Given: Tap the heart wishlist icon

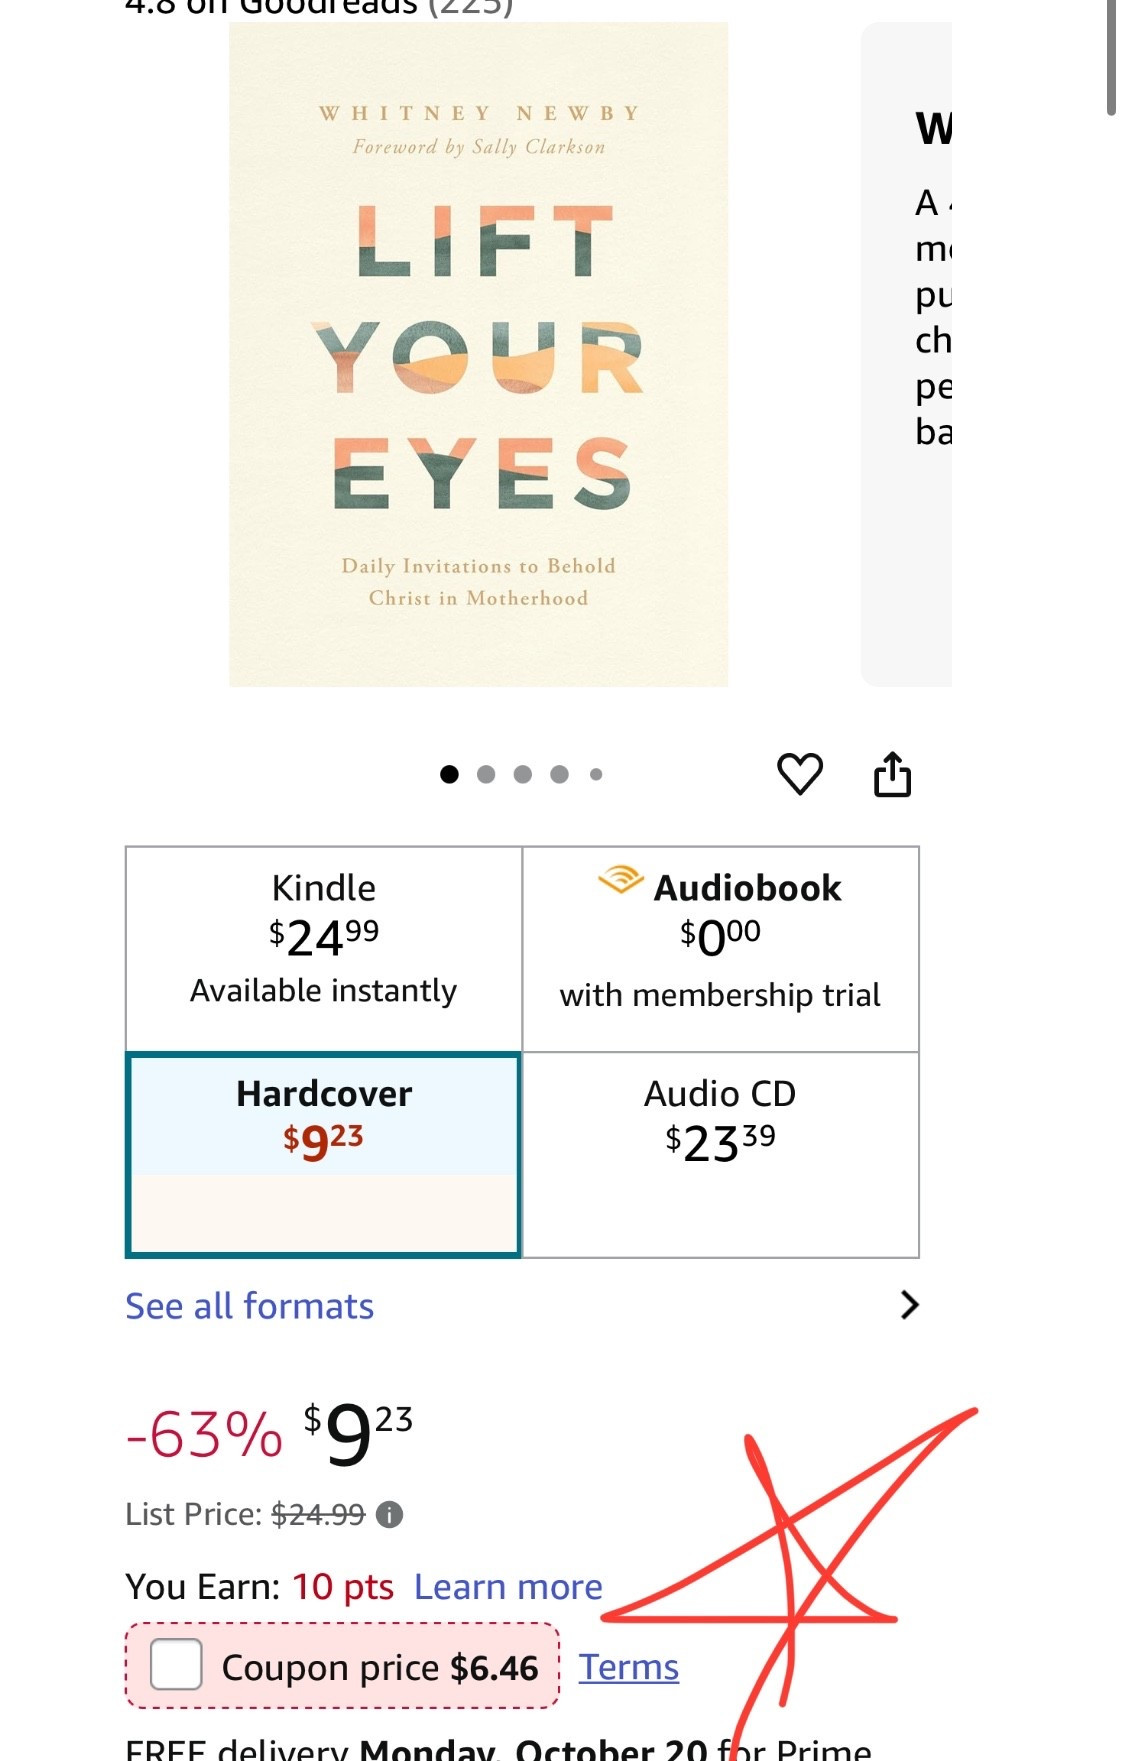Looking at the screenshot, I should point(800,774).
